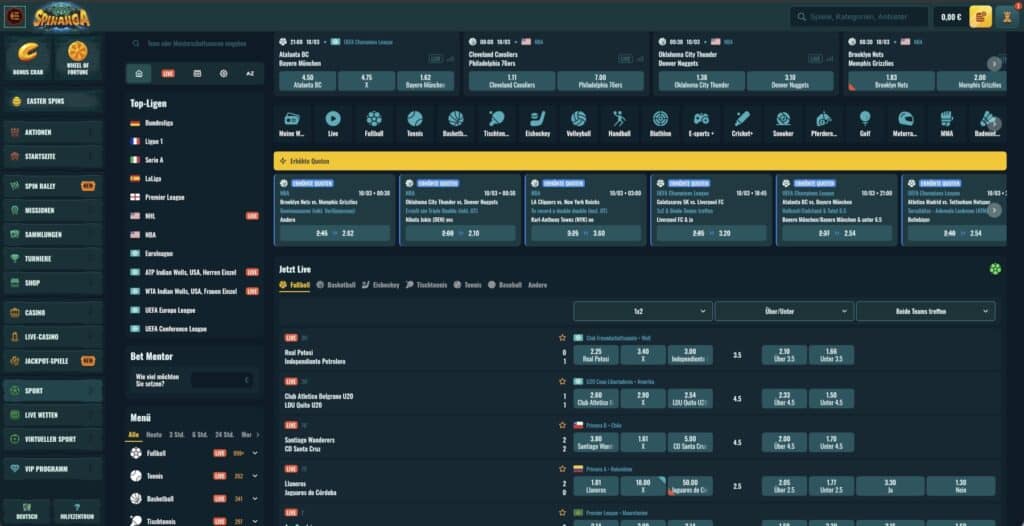
Task: Show more time filters with Menü arrow
Action: tap(257, 435)
